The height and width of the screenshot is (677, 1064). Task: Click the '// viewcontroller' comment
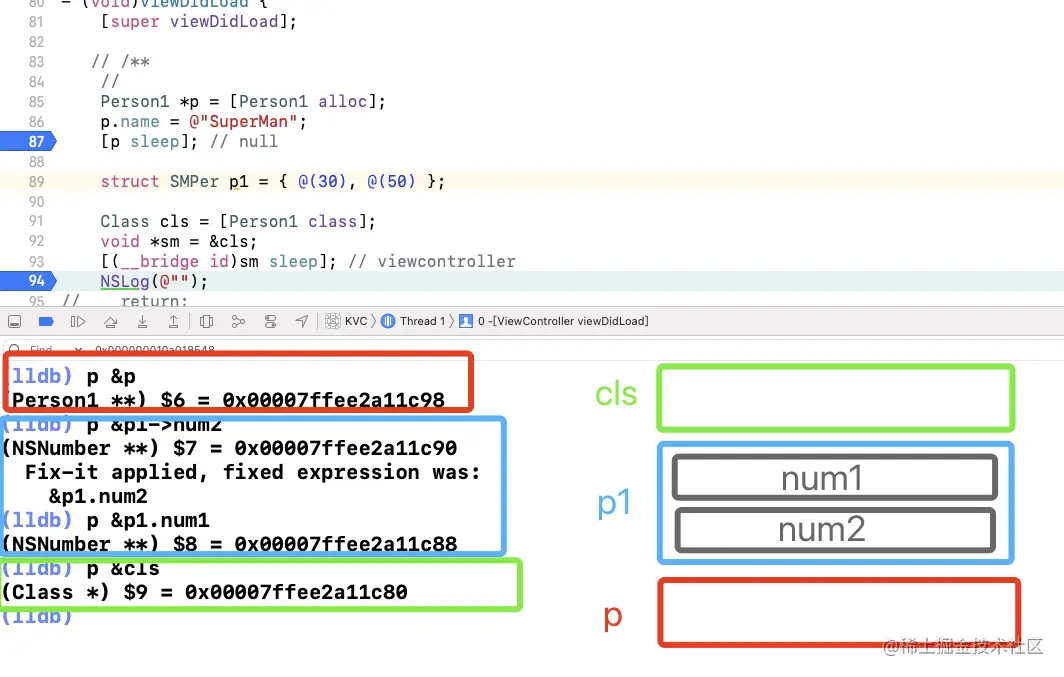click(x=432, y=262)
